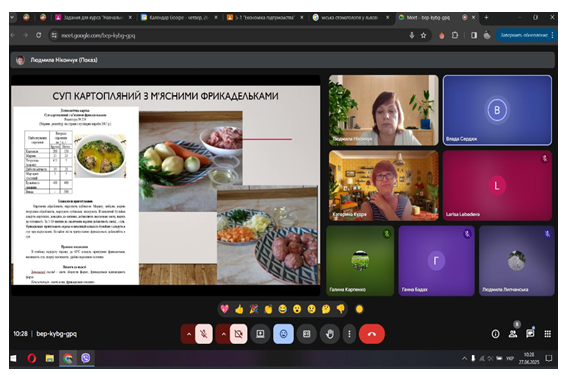The width and height of the screenshot is (565, 375).
Task: Open meeting details info icon
Action: tap(495, 334)
